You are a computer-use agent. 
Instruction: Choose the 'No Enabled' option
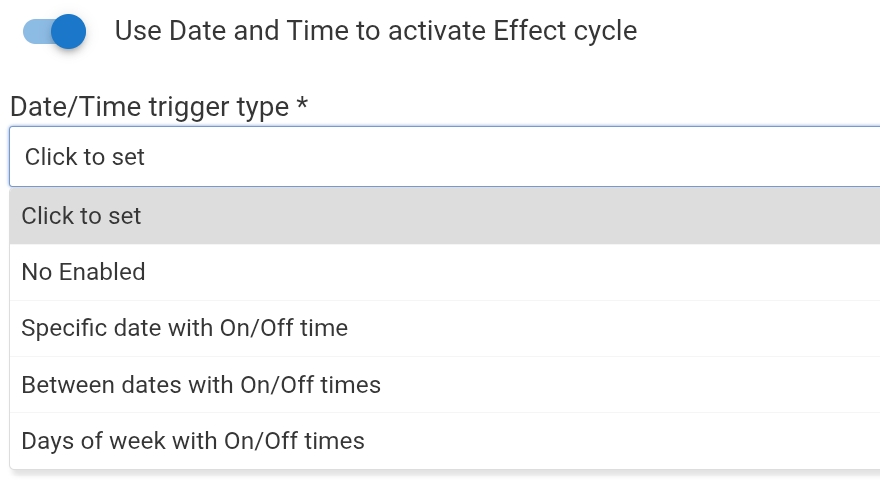click(x=83, y=272)
